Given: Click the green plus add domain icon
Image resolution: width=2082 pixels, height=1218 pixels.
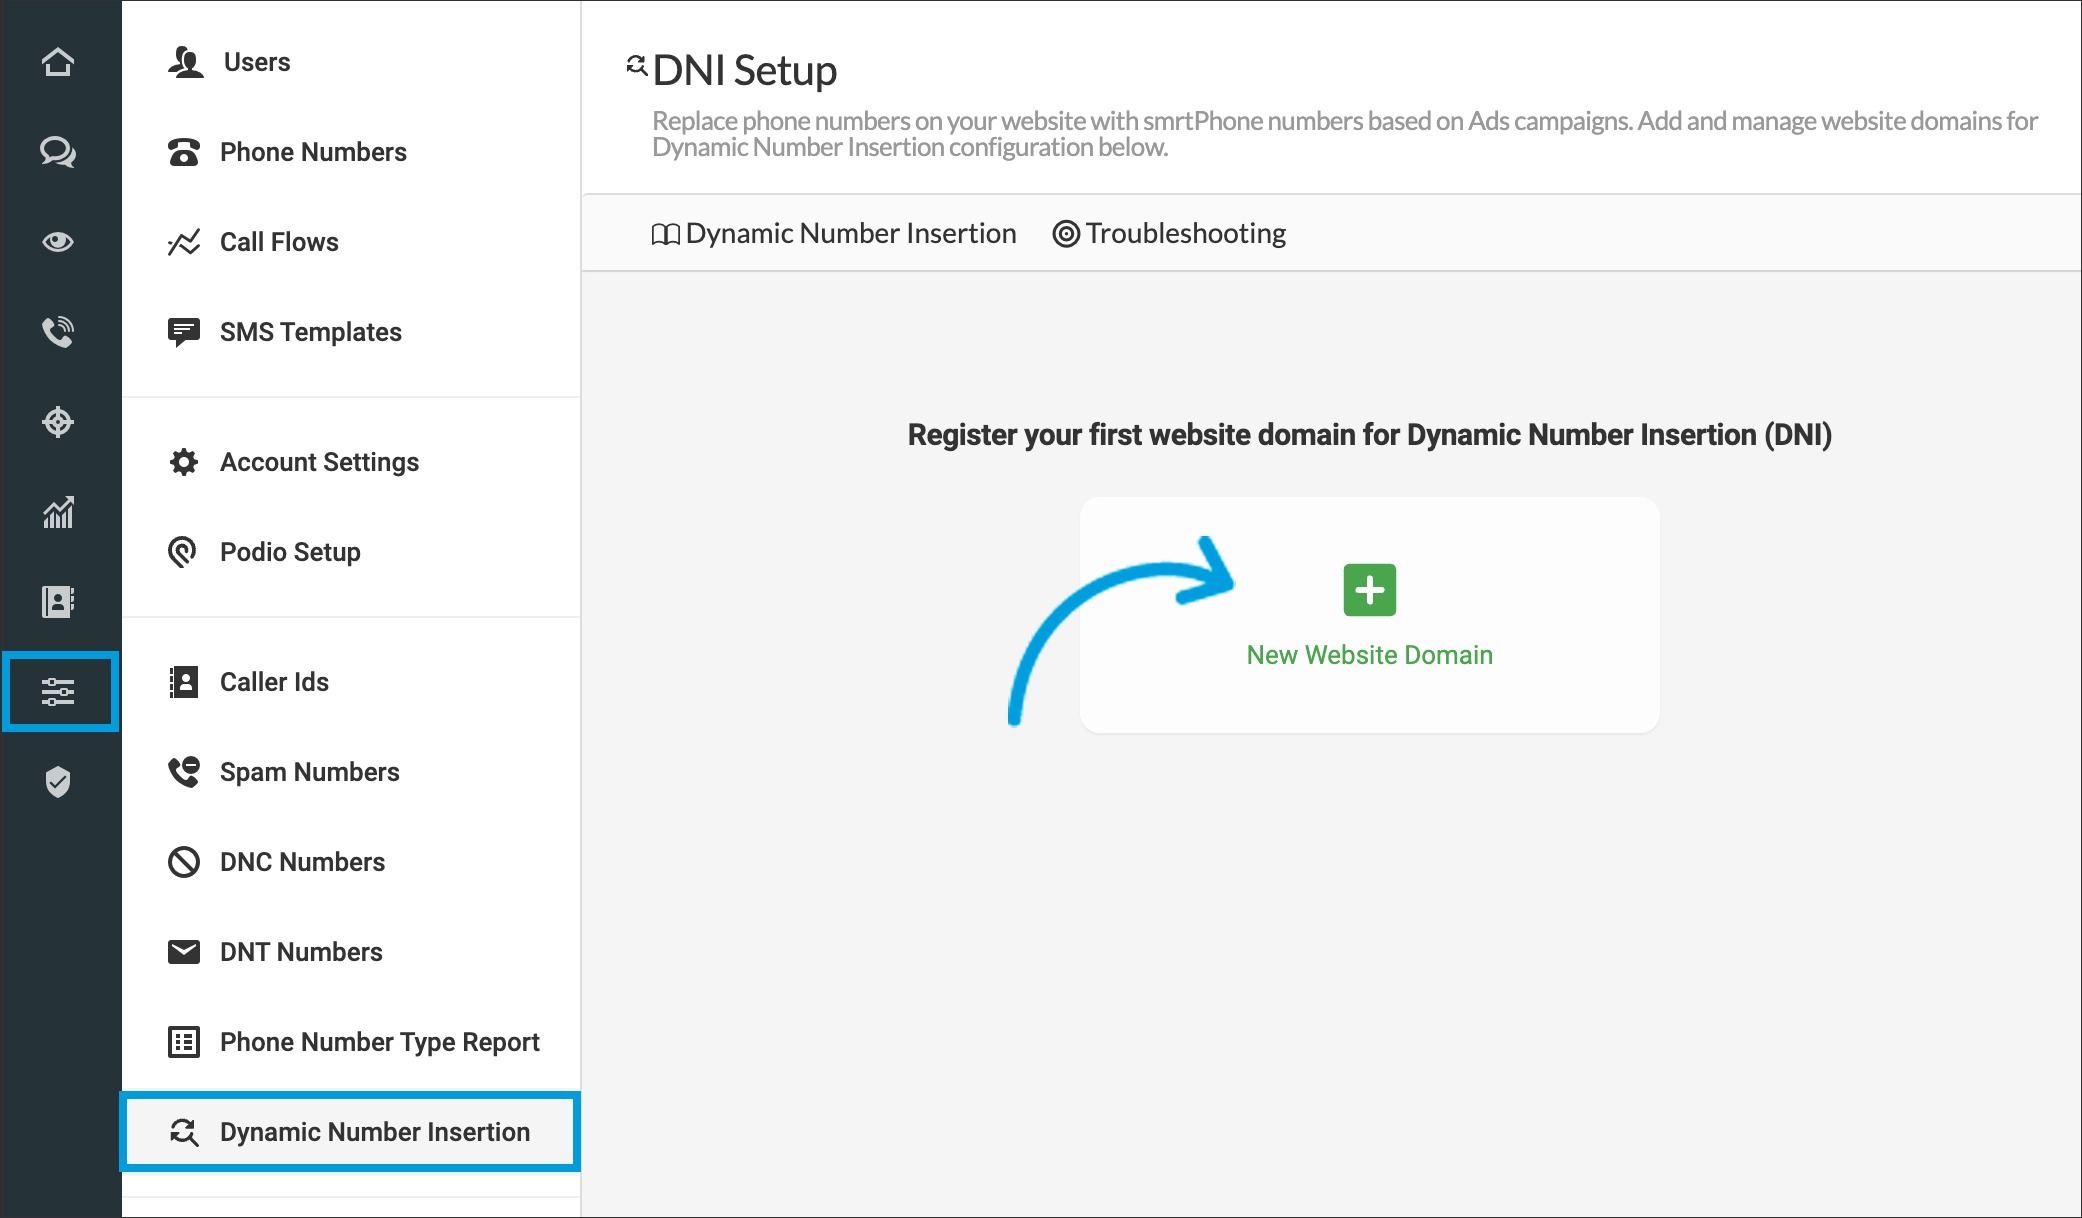Looking at the screenshot, I should 1369,590.
